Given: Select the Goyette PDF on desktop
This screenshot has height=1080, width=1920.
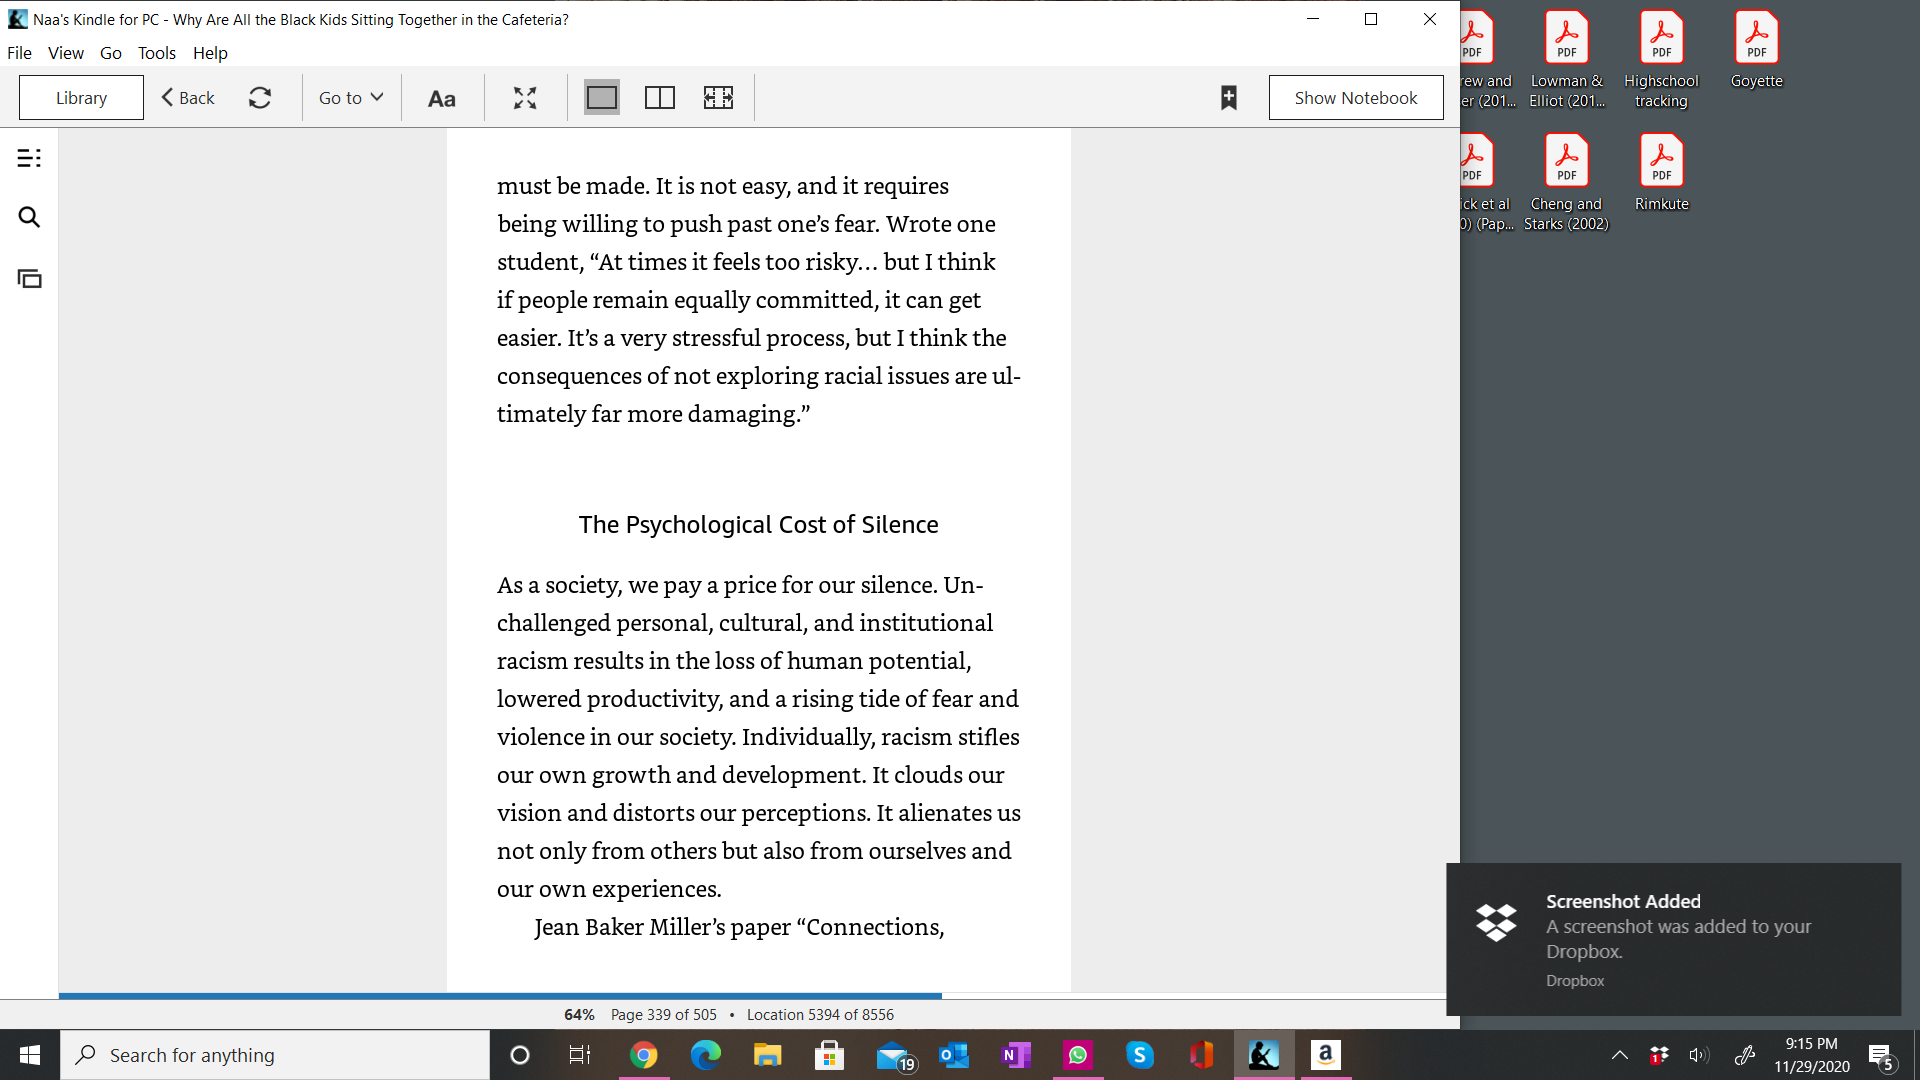Looking at the screenshot, I should (x=1756, y=50).
